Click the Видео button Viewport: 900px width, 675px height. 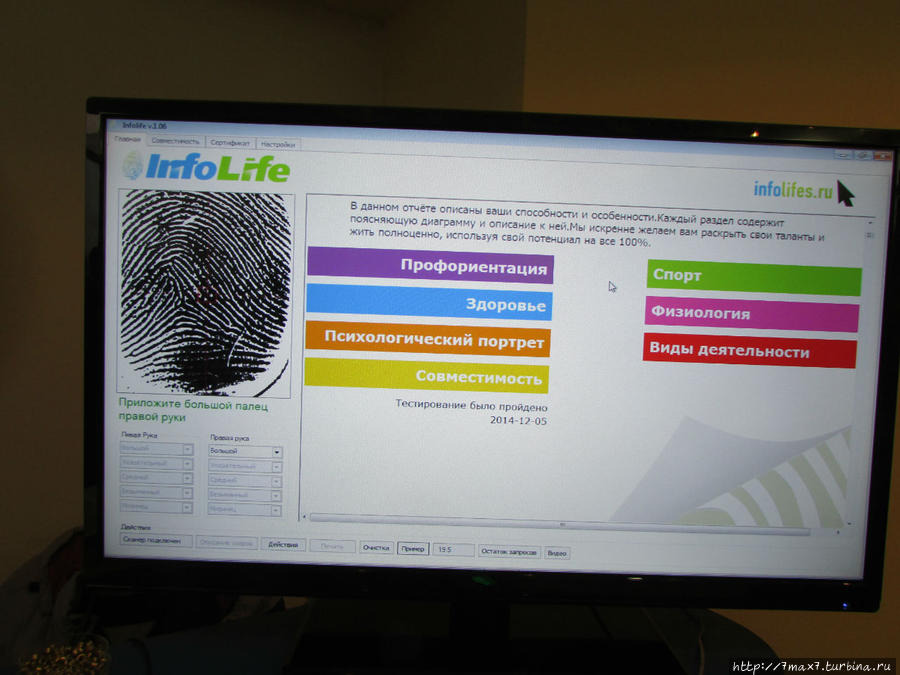(557, 553)
